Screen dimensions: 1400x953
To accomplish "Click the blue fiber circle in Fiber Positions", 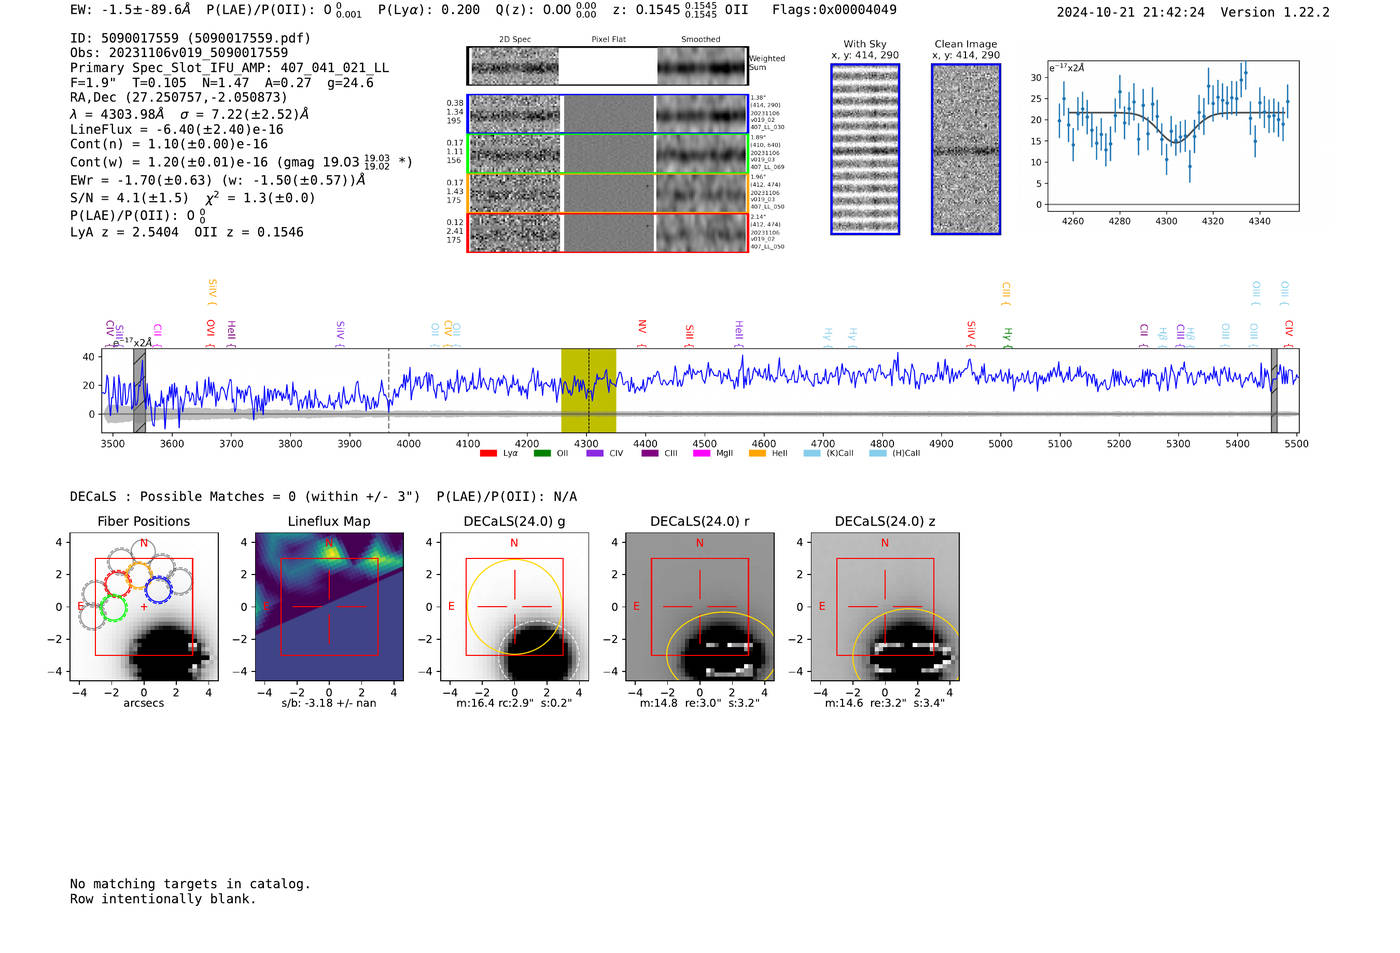I will [158, 588].
